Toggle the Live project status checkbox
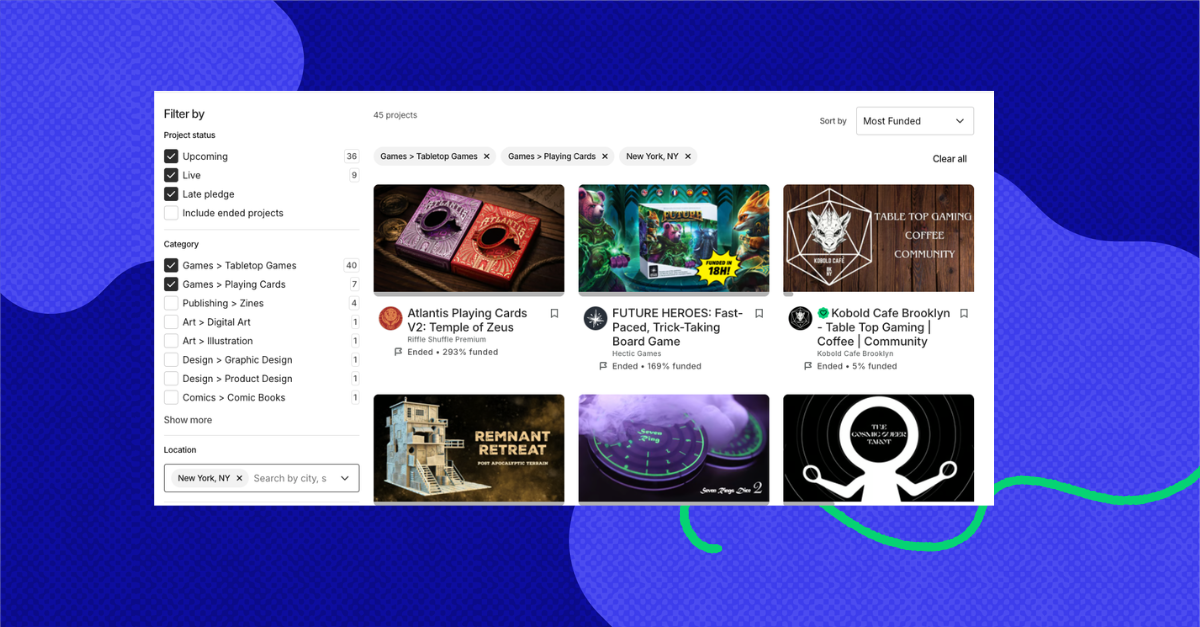Screen dimensions: 1200x627 pyautogui.click(x=171, y=175)
